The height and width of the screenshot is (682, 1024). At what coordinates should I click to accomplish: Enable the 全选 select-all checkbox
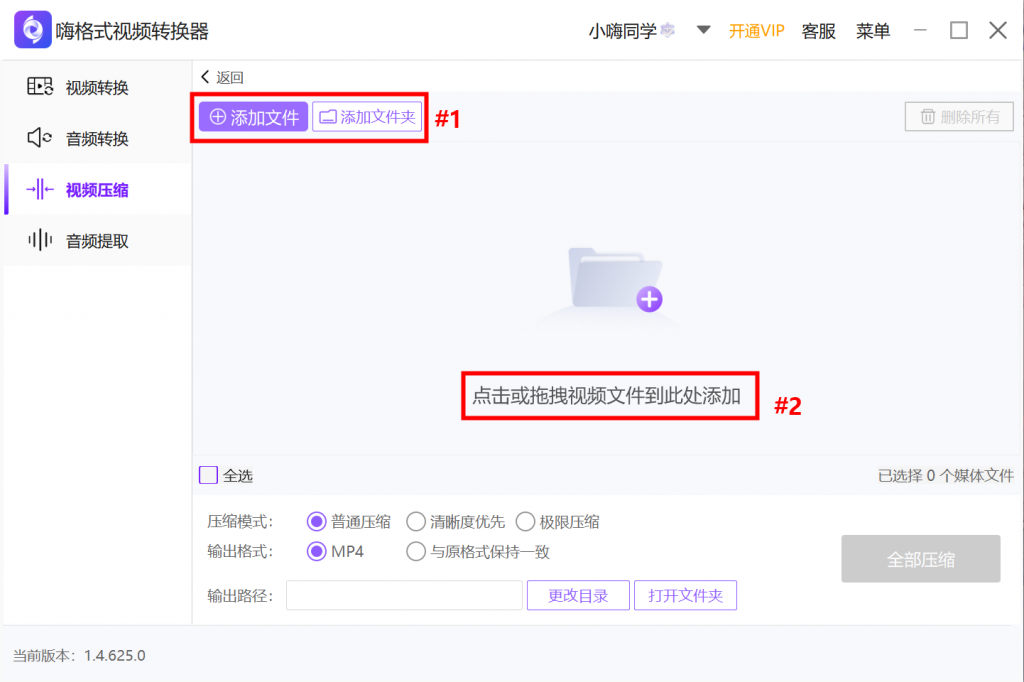pos(208,475)
